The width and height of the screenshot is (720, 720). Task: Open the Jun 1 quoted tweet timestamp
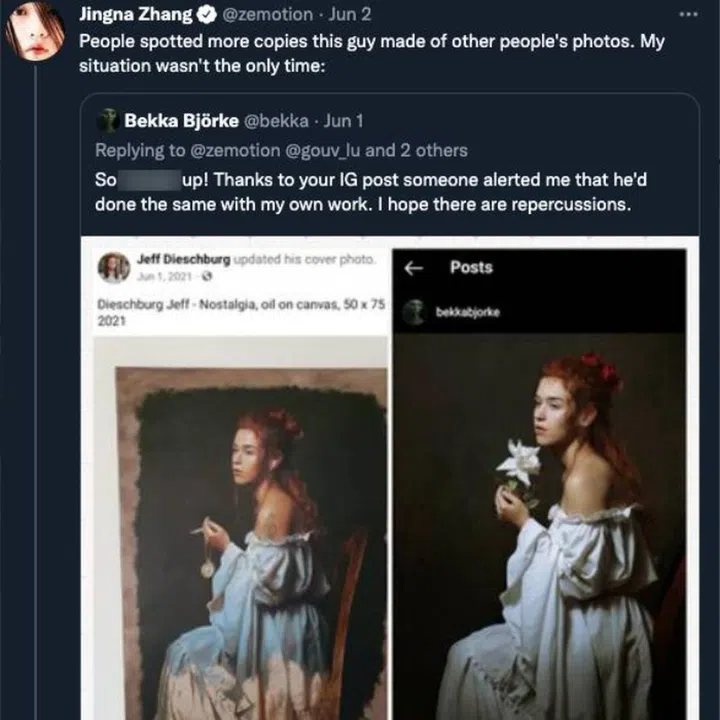click(x=344, y=121)
